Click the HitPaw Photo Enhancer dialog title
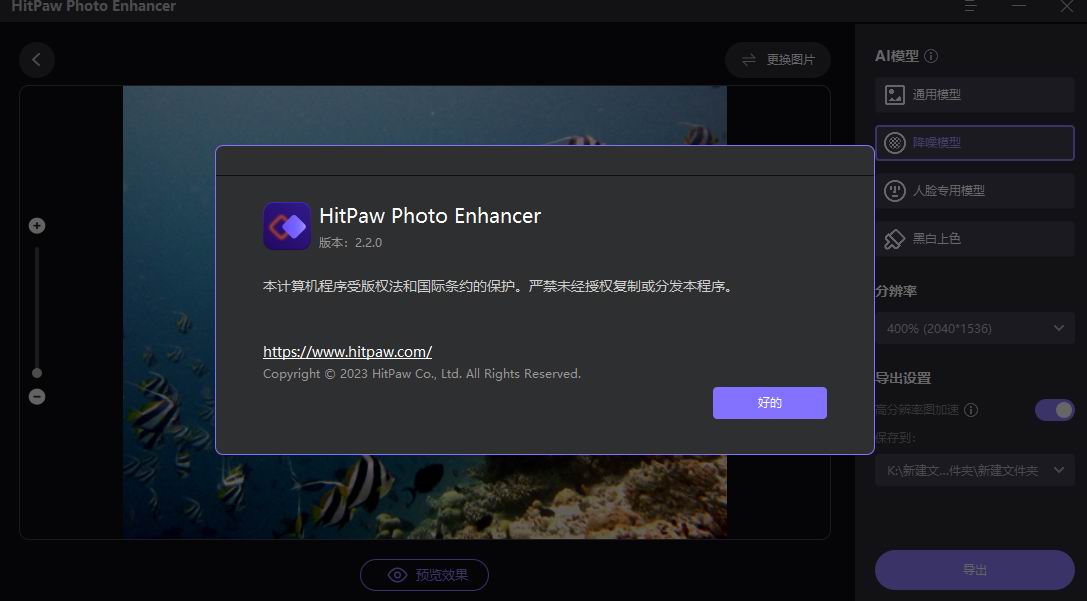This screenshot has height=601, width=1087. tap(430, 216)
